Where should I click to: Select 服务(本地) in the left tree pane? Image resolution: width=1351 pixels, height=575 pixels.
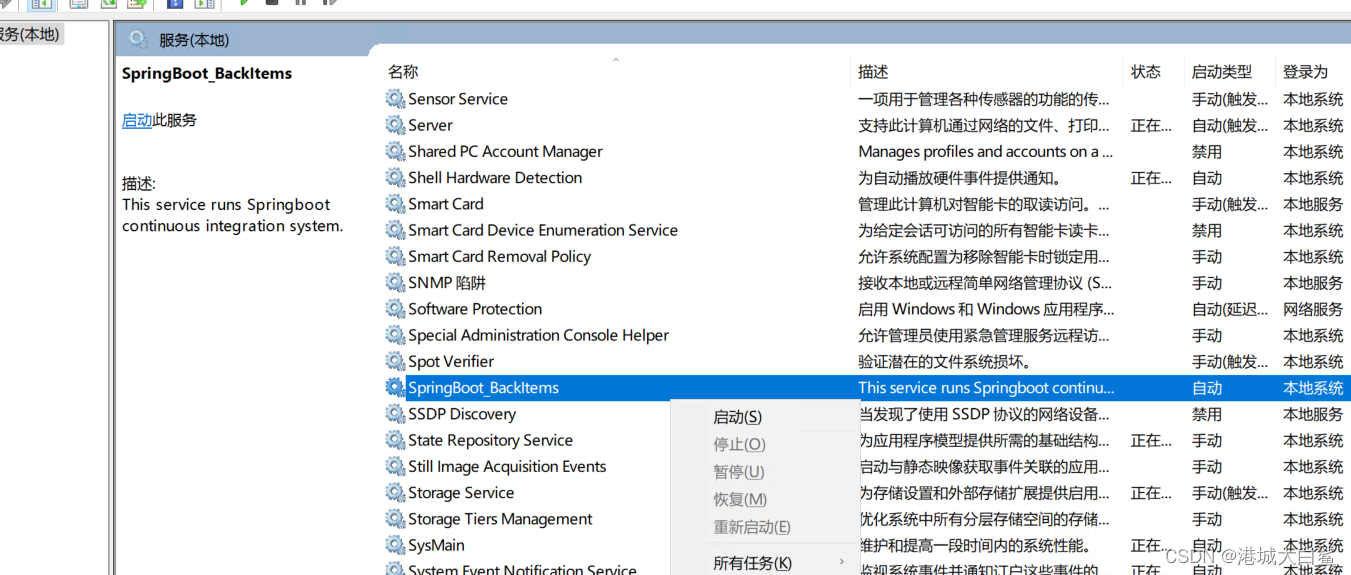(x=30, y=35)
